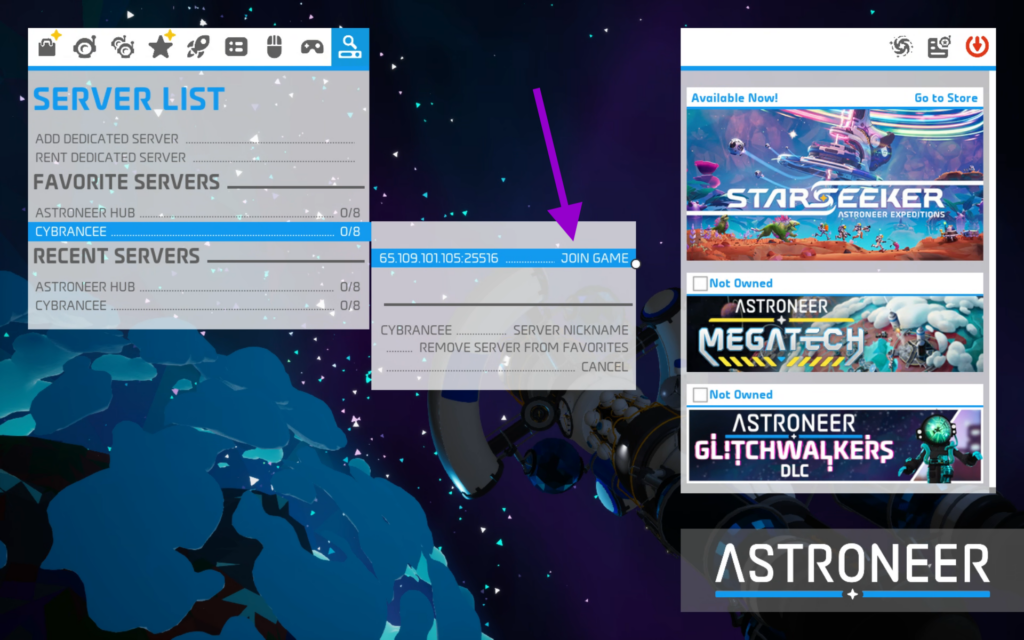Follow the Go to Store link
This screenshot has width=1024, height=640.
946,98
